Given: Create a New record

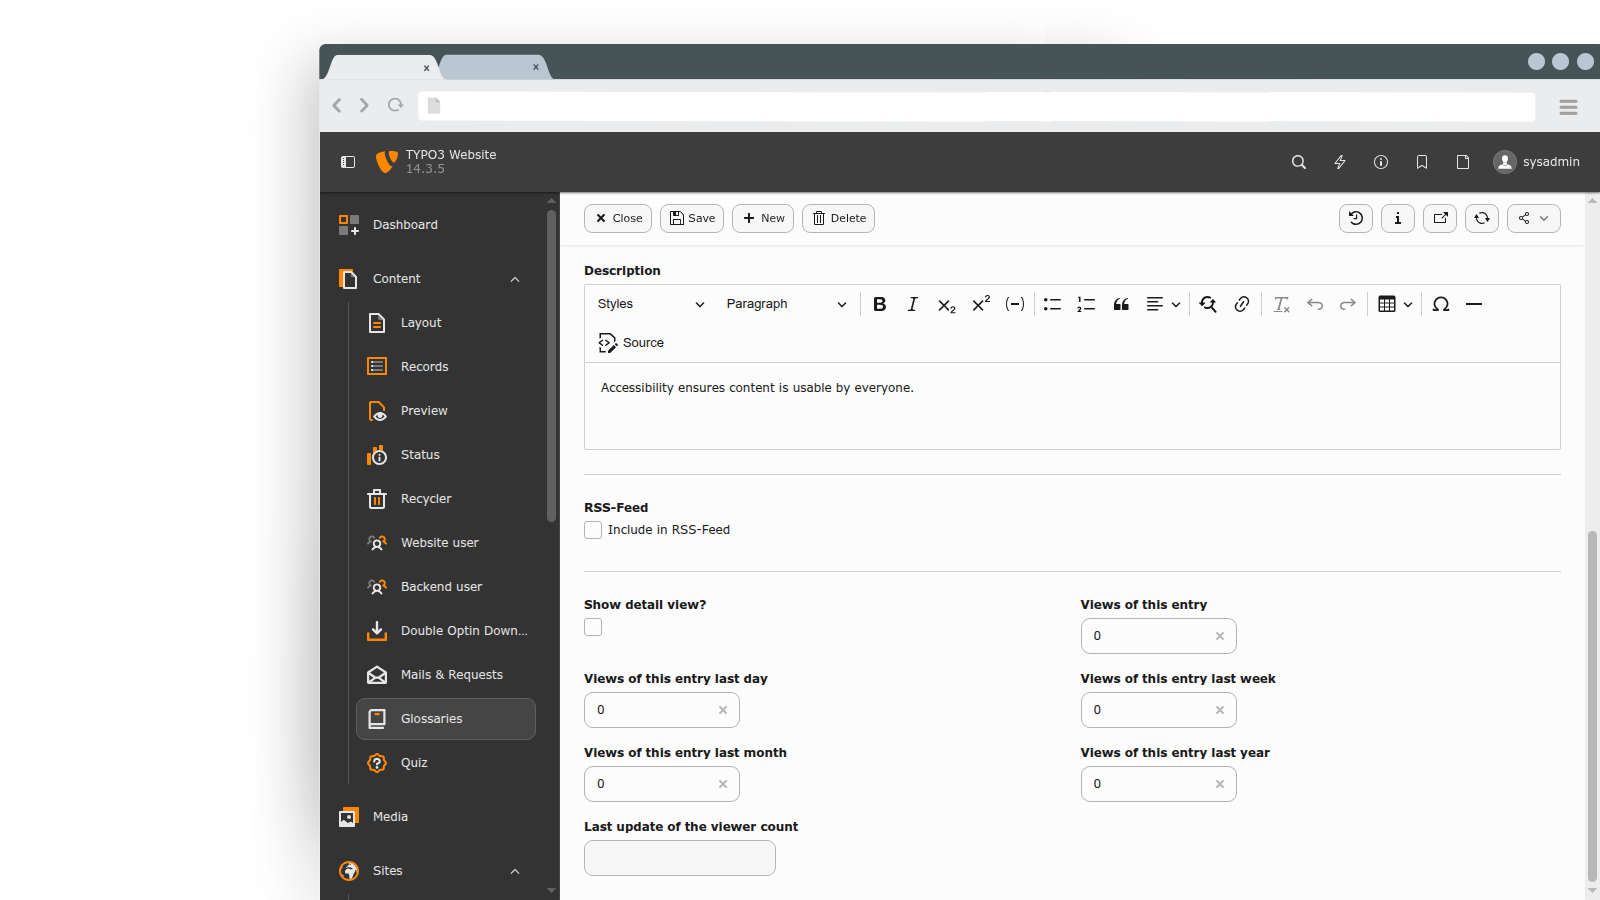Looking at the screenshot, I should [763, 218].
